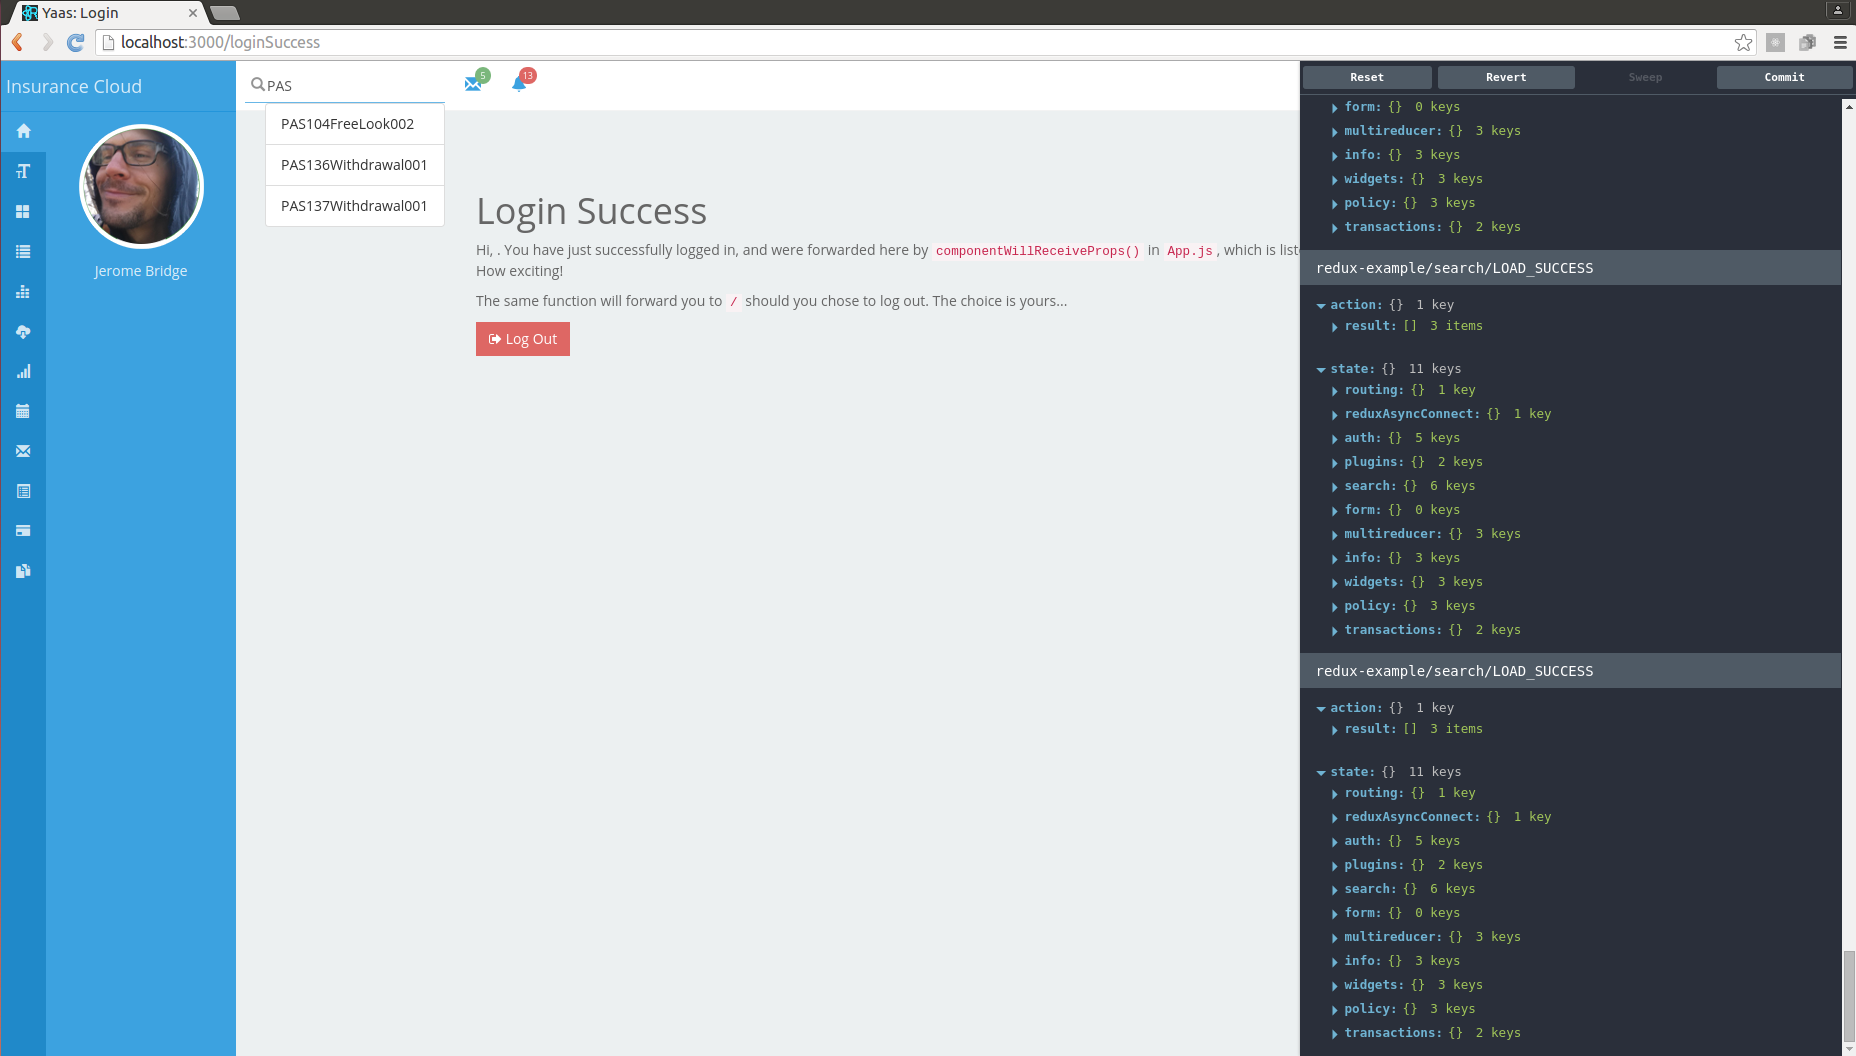Image resolution: width=1856 pixels, height=1056 pixels.
Task: Click the Log Out button
Action: coord(523,339)
